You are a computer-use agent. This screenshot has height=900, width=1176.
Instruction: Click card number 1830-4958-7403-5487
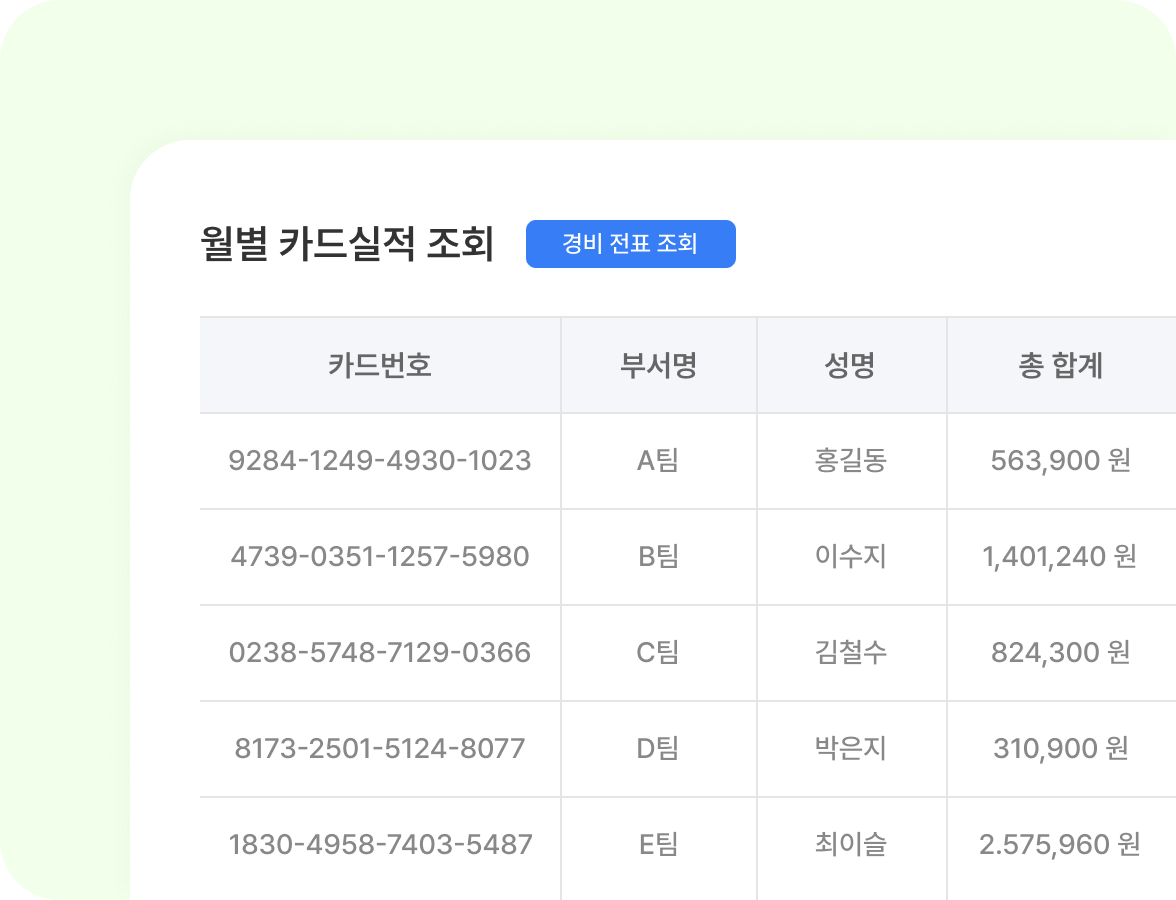[x=380, y=845]
